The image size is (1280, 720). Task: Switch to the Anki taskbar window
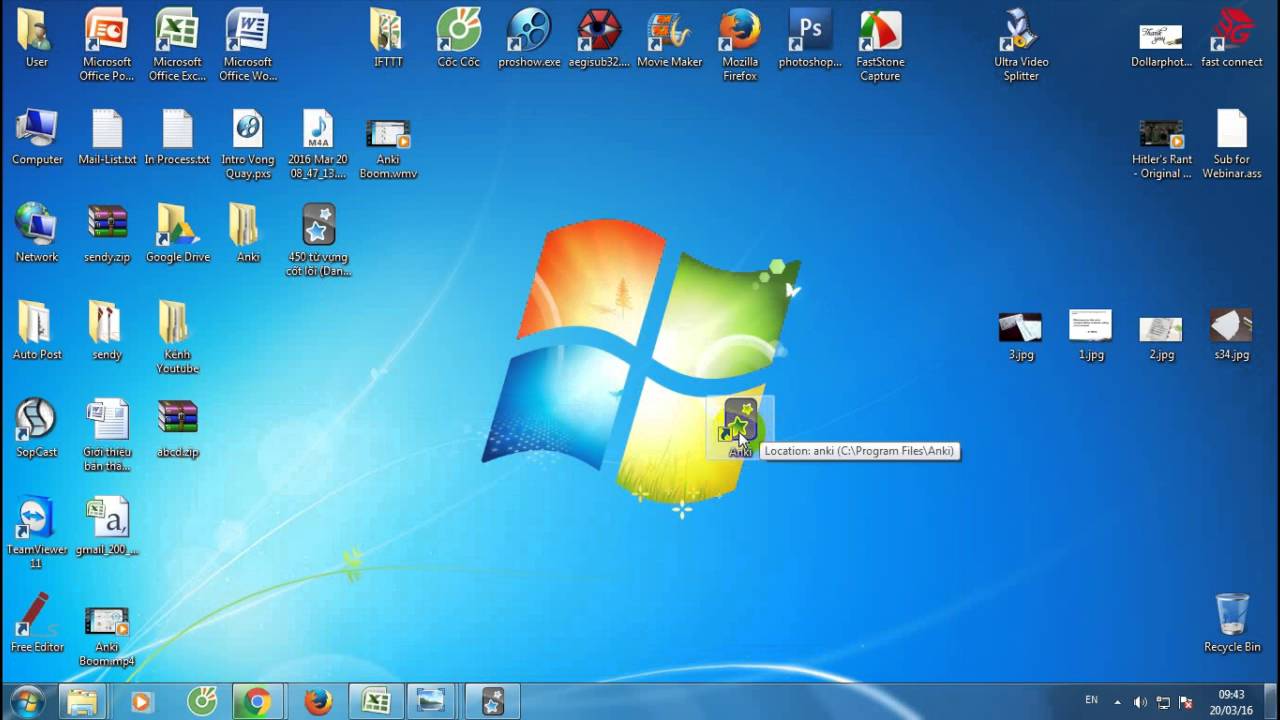[493, 702]
